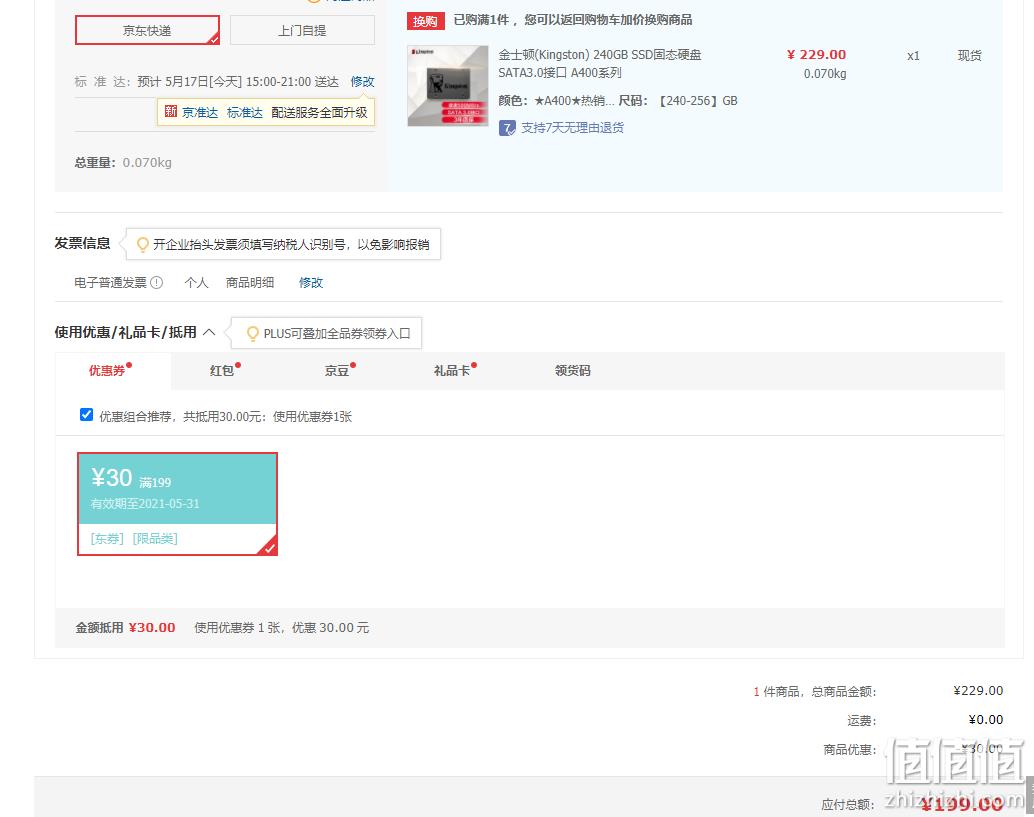1034x817 pixels.
Task: Uncheck the 优惠组合推荐 checkbox
Action: [86, 415]
